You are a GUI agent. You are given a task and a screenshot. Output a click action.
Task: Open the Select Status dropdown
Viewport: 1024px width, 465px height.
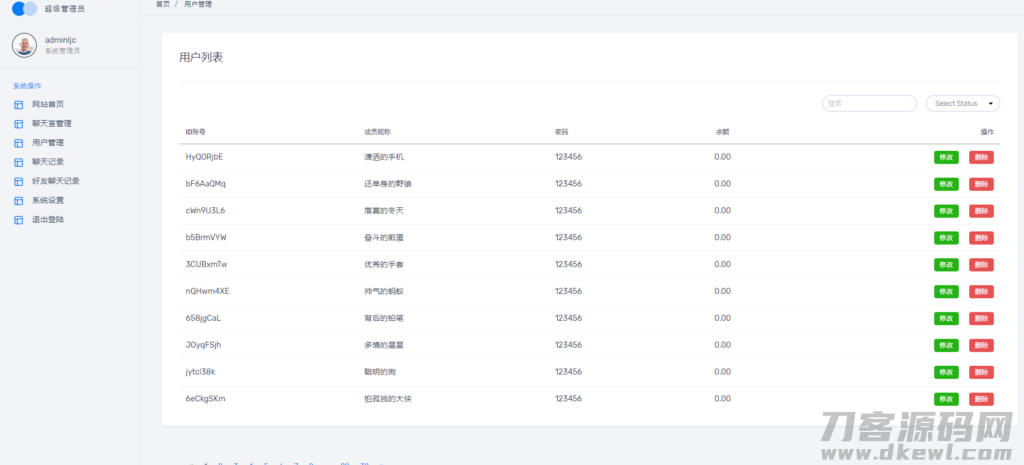[962, 103]
